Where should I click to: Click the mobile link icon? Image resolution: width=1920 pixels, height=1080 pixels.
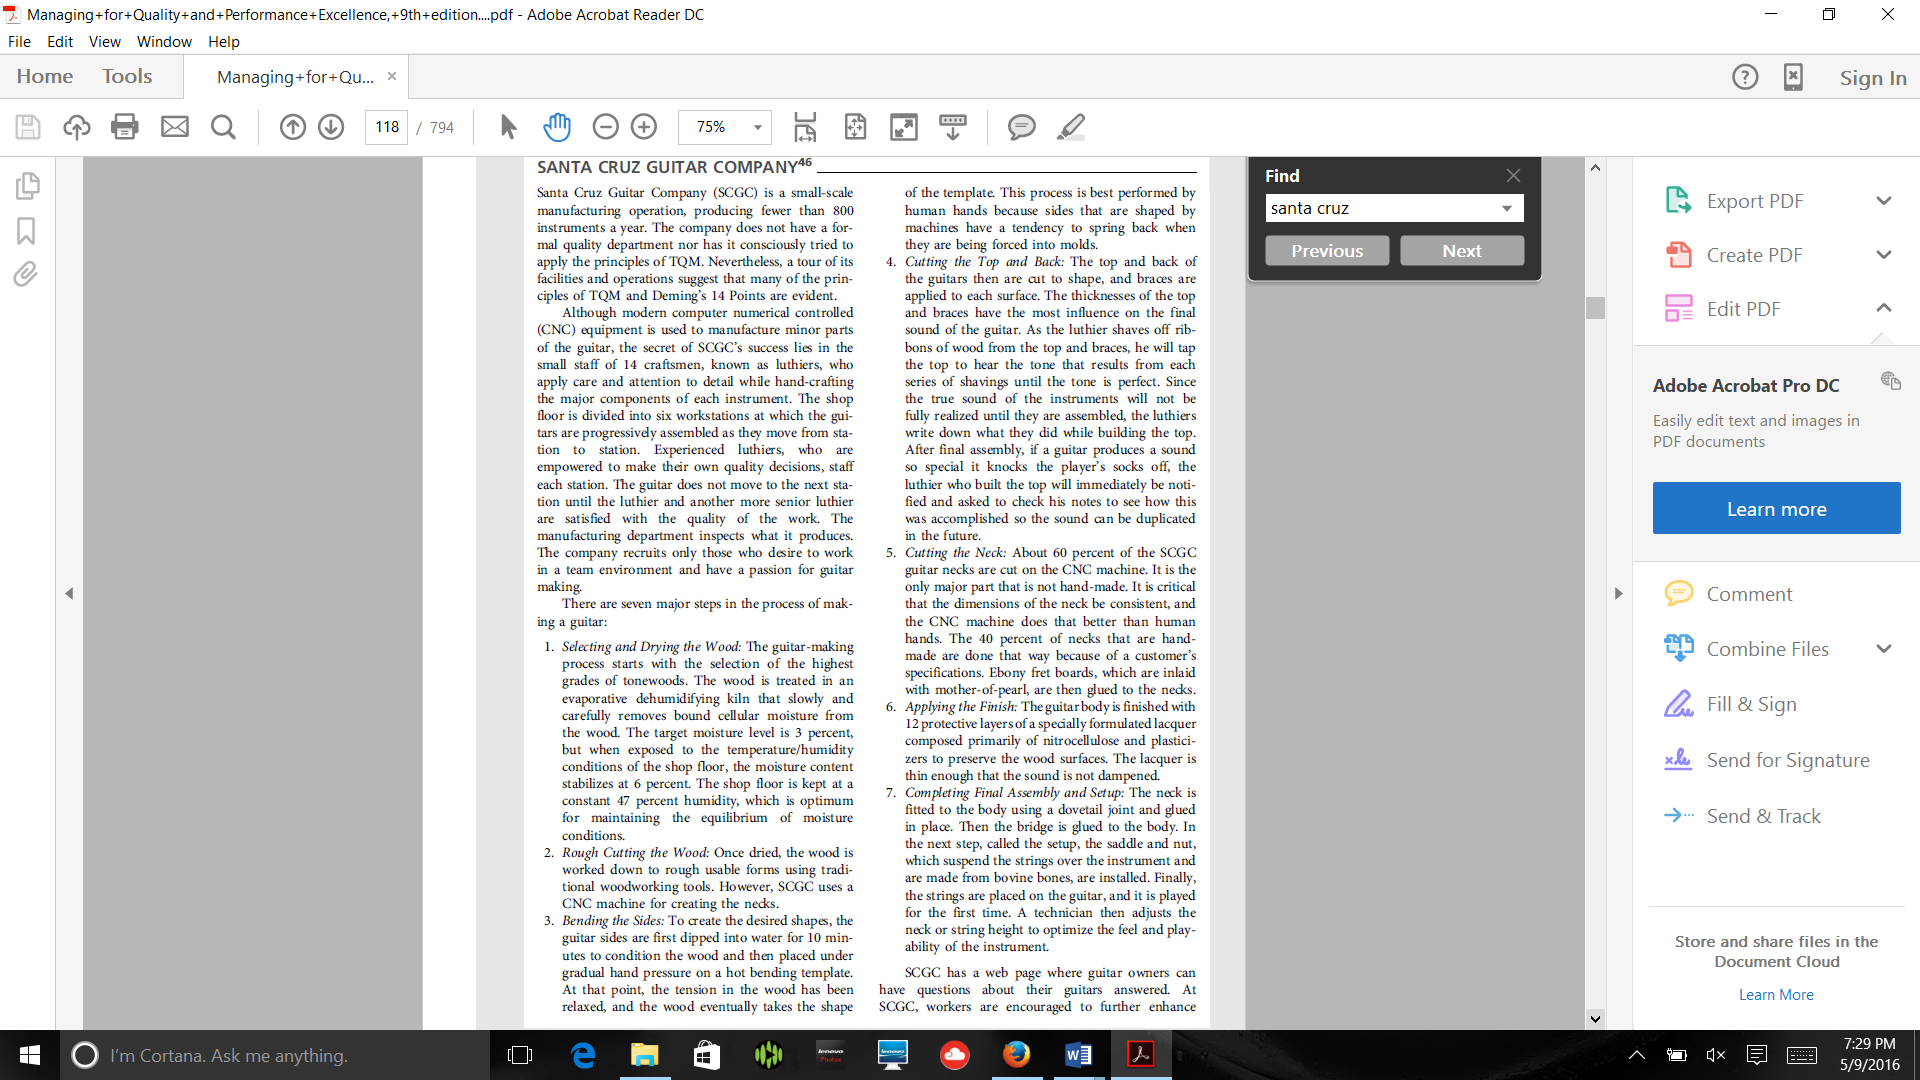coord(1793,77)
